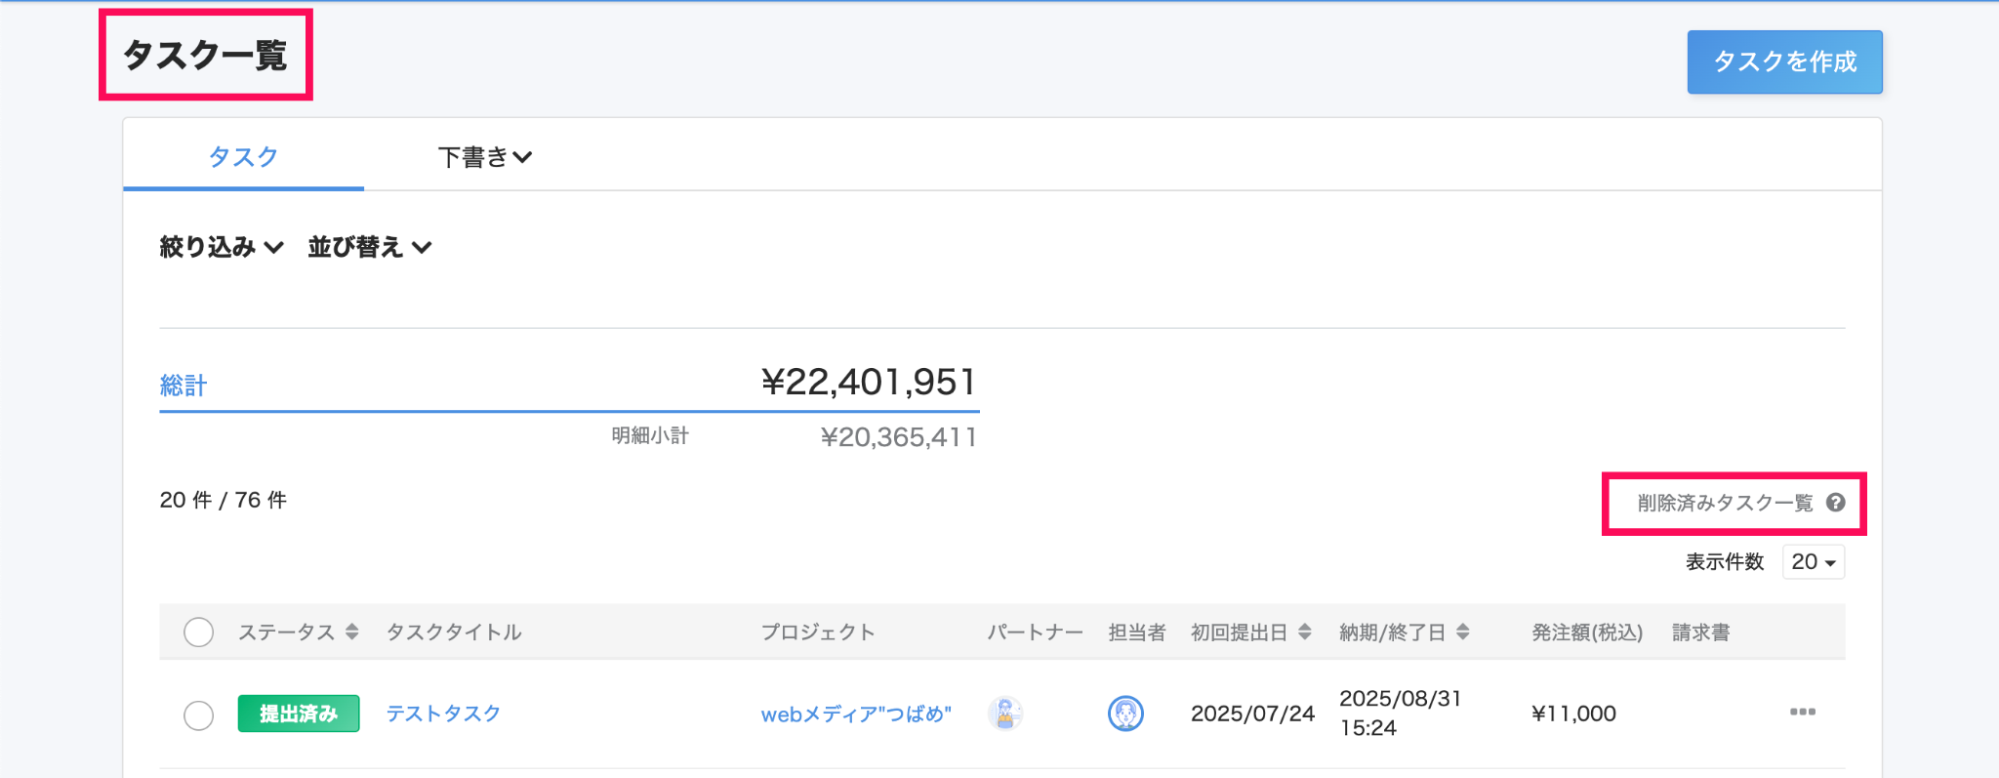The image size is (1999, 778).
Task: Sort by the ステータス column
Action: pyautogui.click(x=298, y=632)
